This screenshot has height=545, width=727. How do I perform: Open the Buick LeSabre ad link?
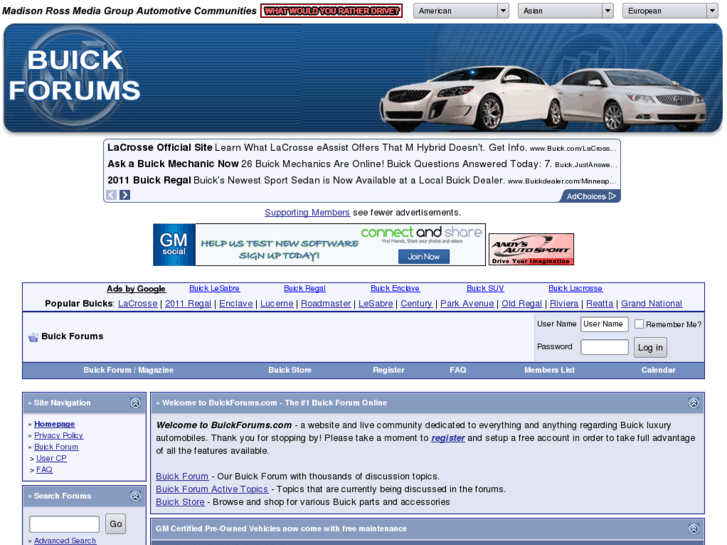tap(214, 289)
